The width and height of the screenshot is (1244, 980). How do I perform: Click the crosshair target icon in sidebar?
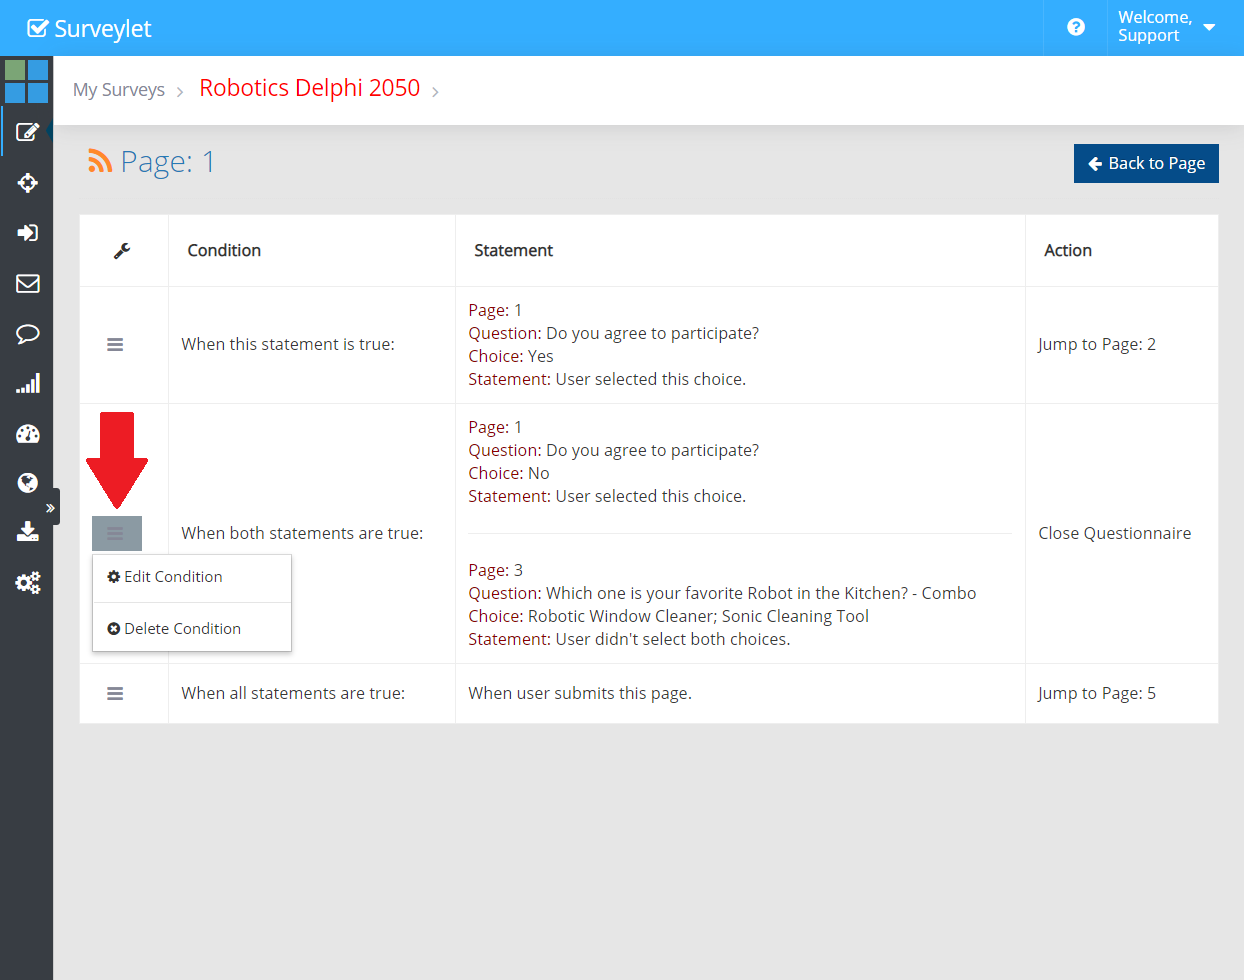point(27,183)
